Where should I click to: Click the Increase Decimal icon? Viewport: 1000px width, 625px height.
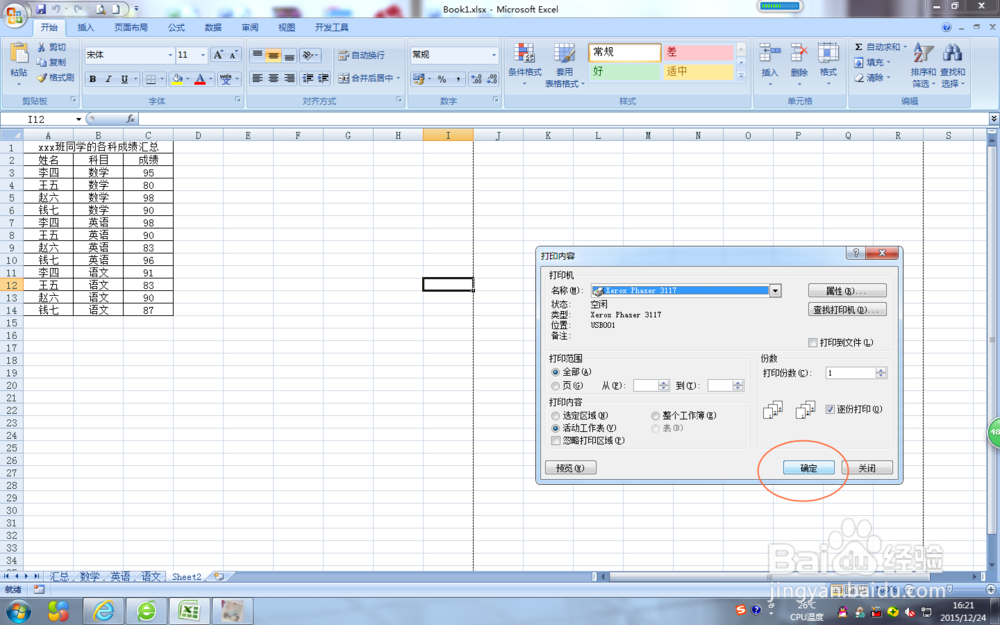[476, 79]
